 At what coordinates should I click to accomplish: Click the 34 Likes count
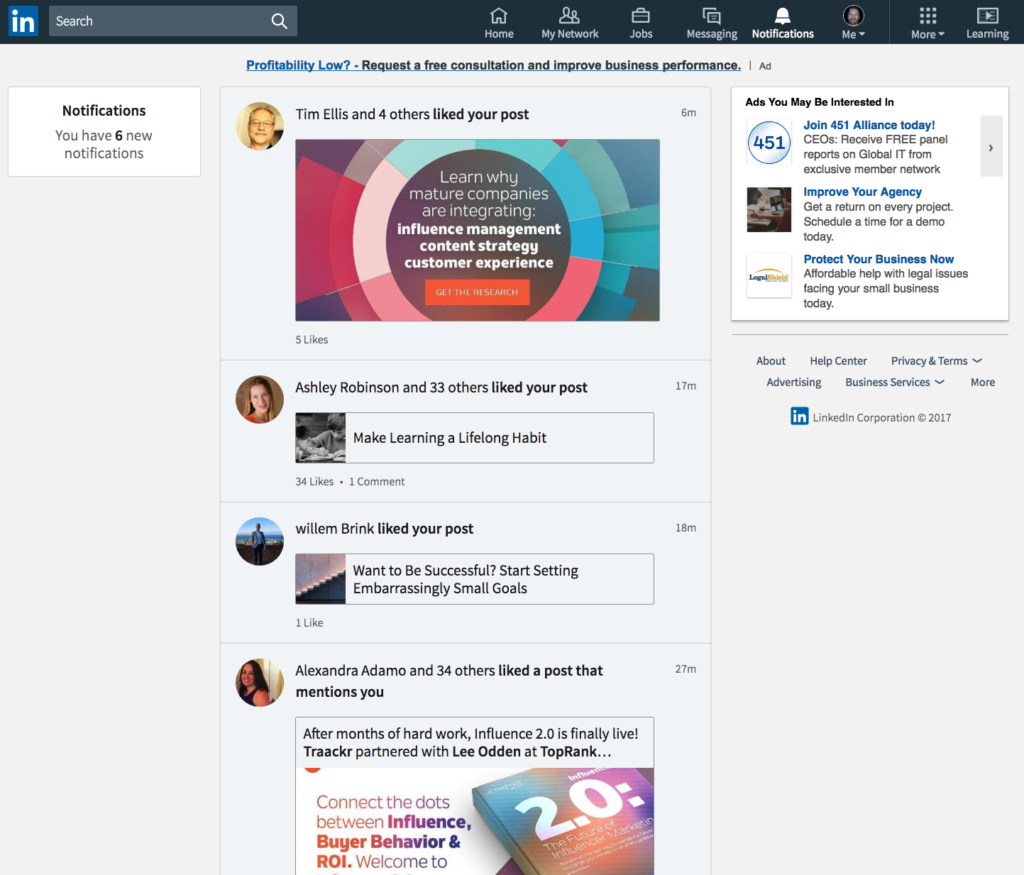click(314, 481)
